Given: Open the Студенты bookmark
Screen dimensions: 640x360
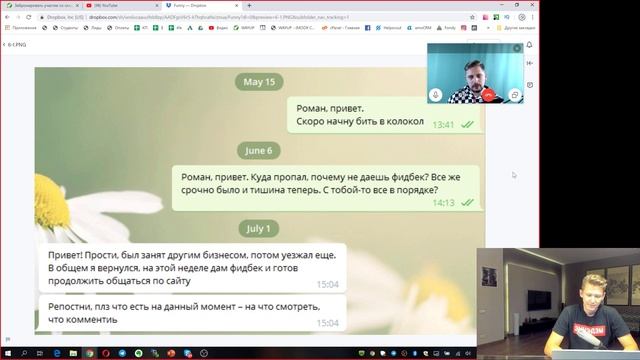Looking at the screenshot, I should (x=65, y=28).
